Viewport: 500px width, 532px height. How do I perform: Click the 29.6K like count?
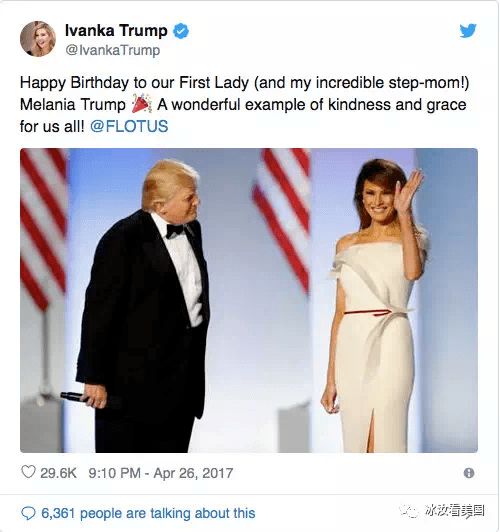pos(58,473)
